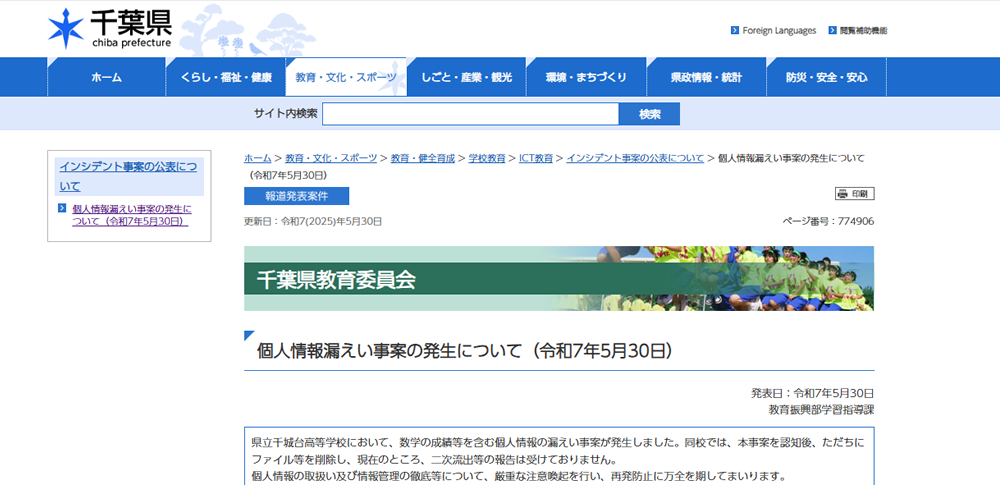Open sidebar link 個人情報漏えい事案の発生について
Viewport: 1000px width, 485px height.
pyautogui.click(x=131, y=215)
